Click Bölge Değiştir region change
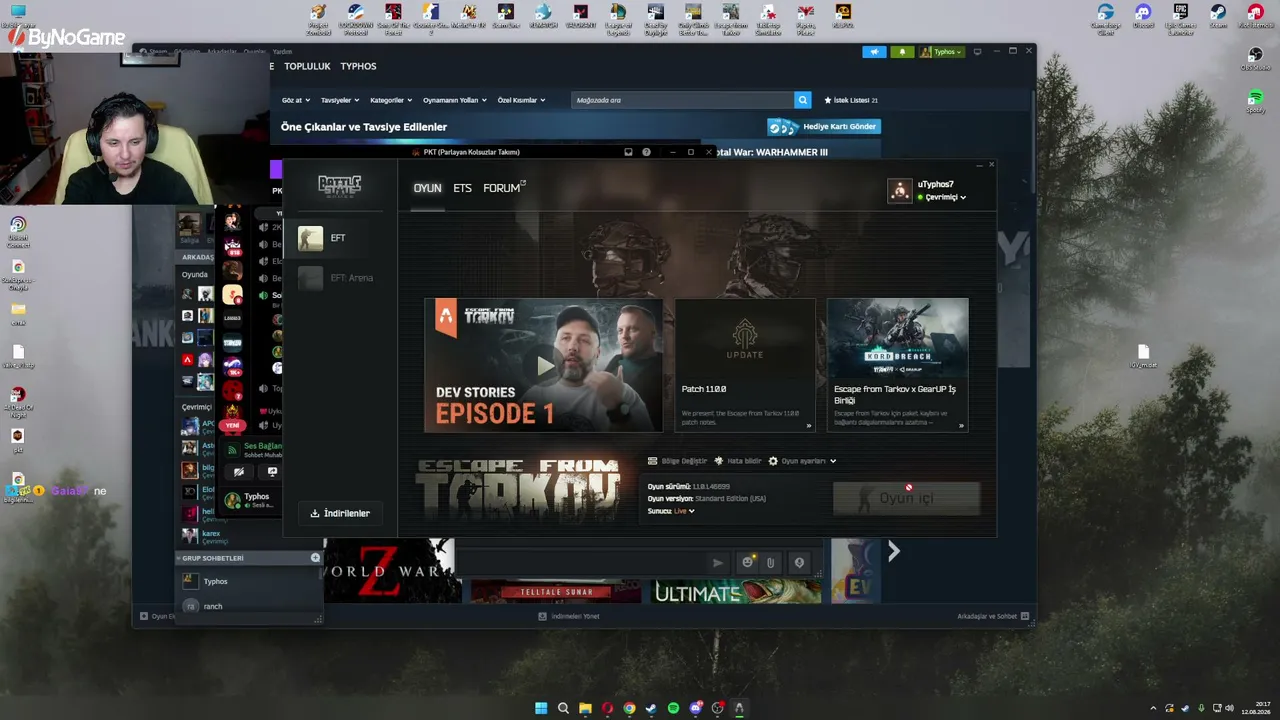Screen dimensions: 1280x720 click(x=677, y=461)
